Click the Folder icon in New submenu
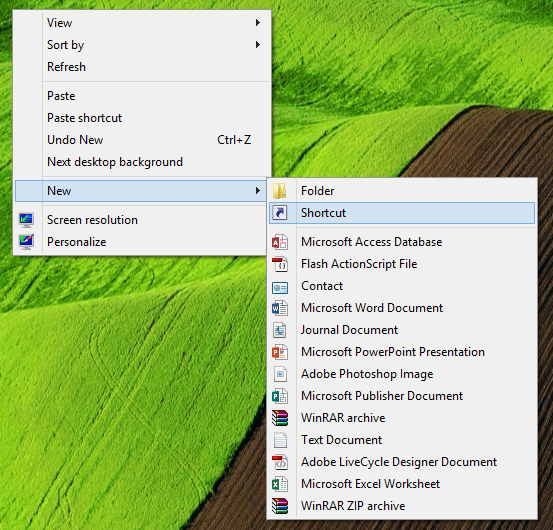Viewport: 553px width, 530px height. 280,191
